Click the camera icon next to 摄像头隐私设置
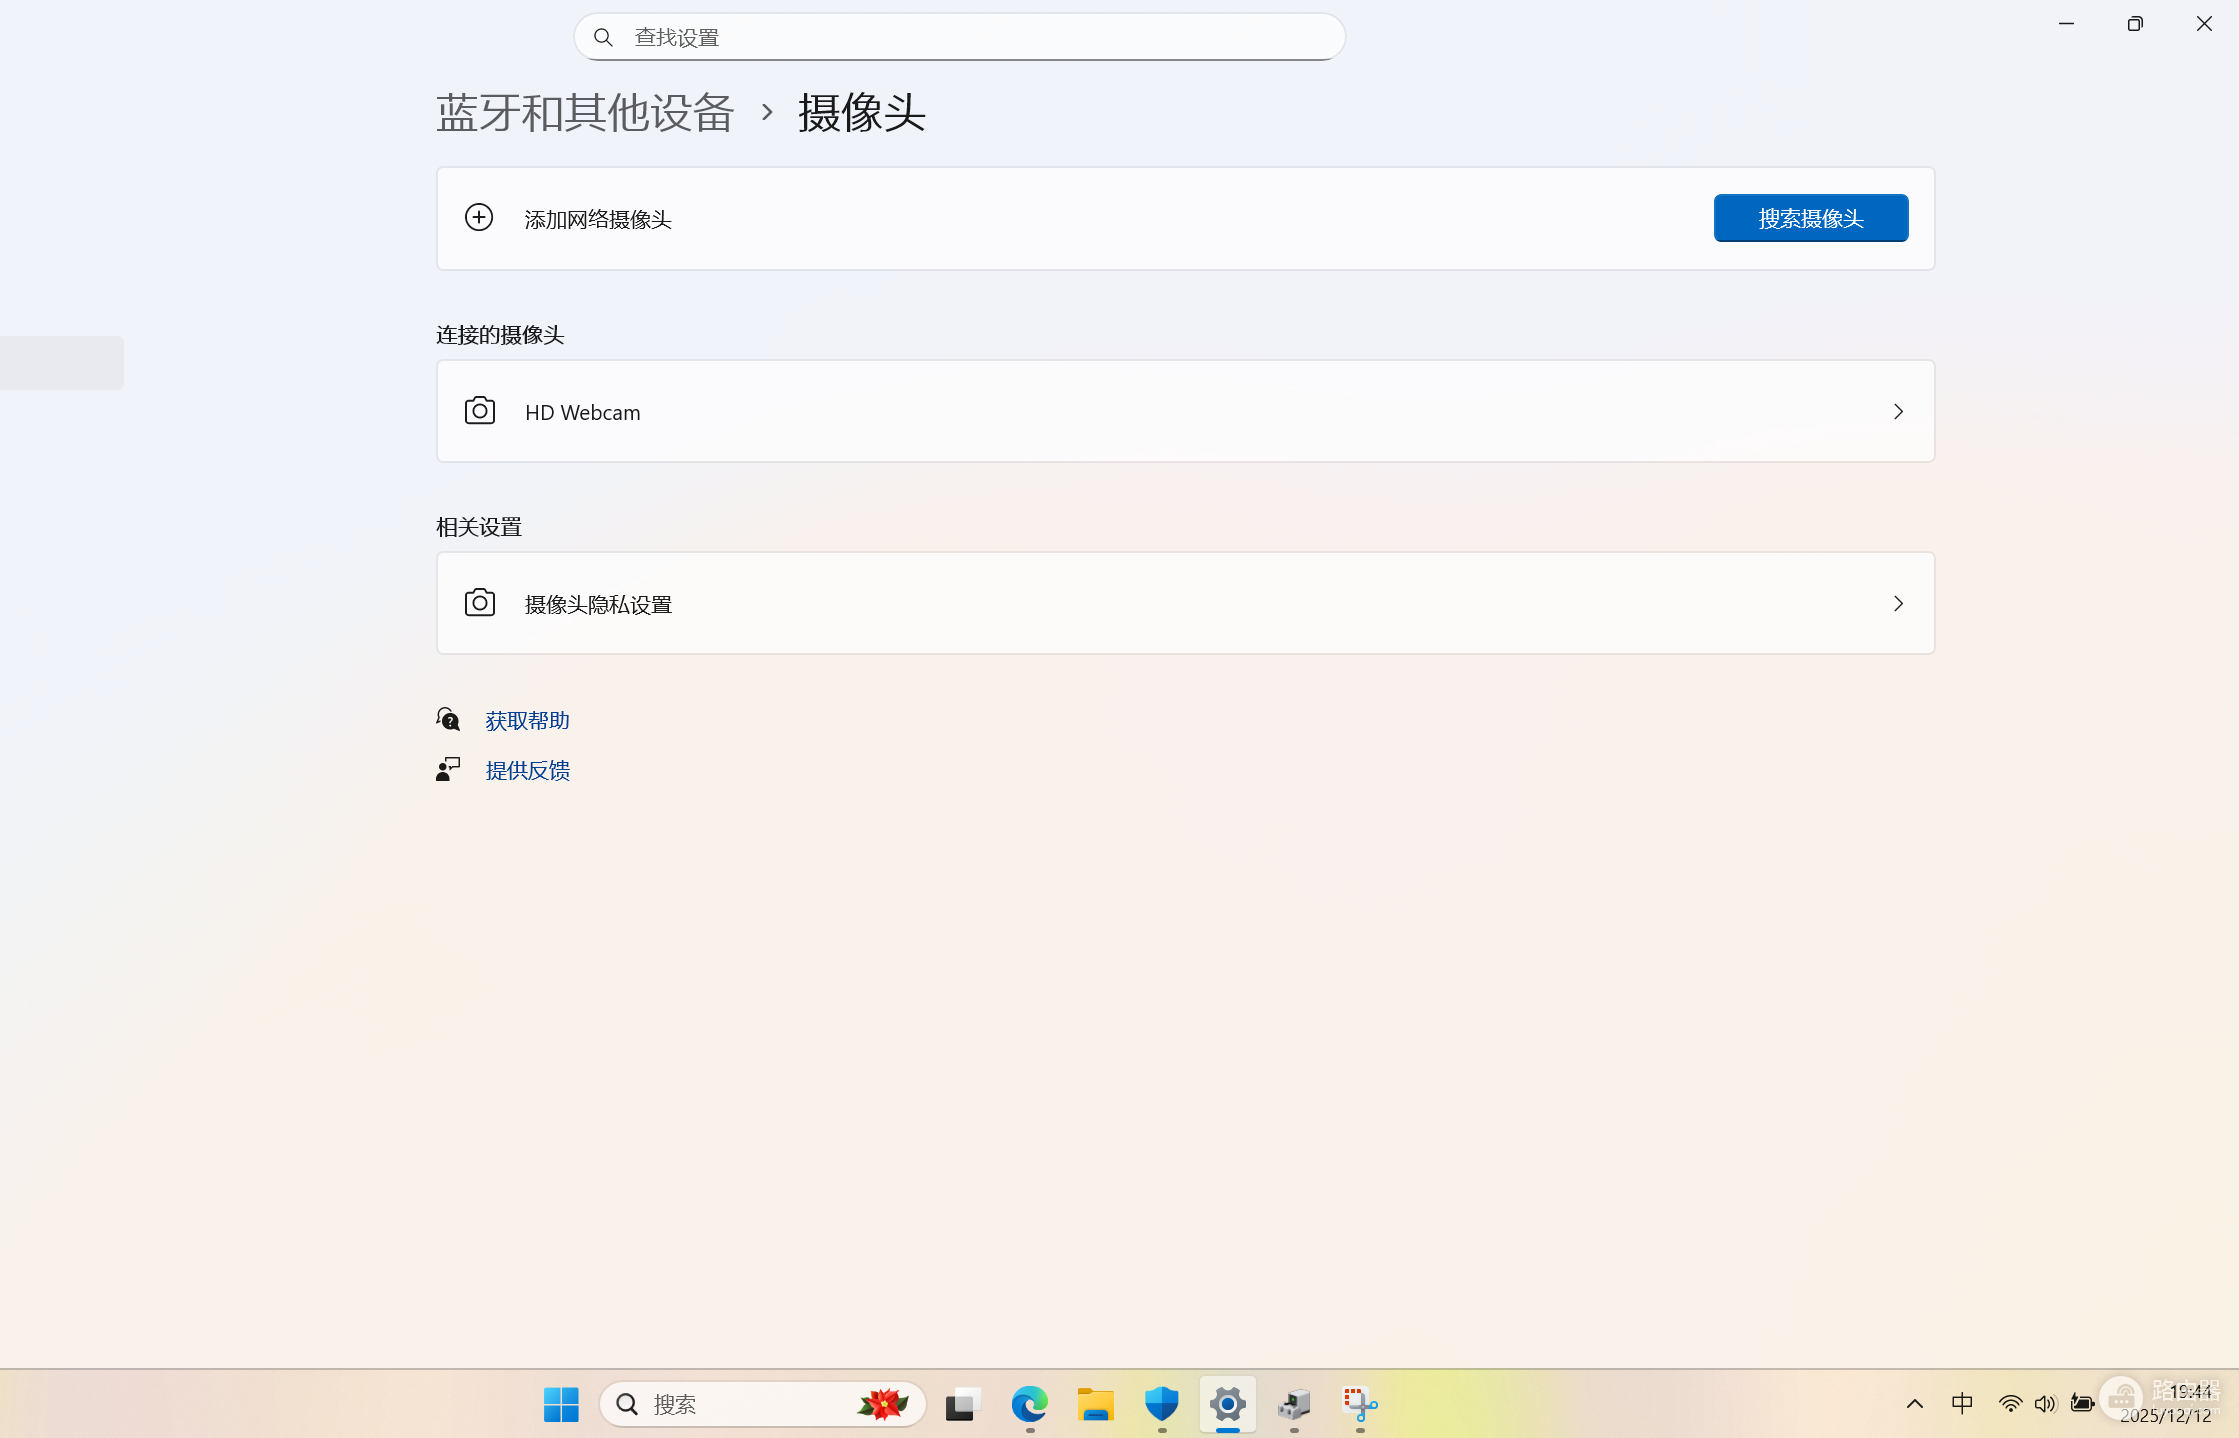2239x1438 pixels. point(480,603)
